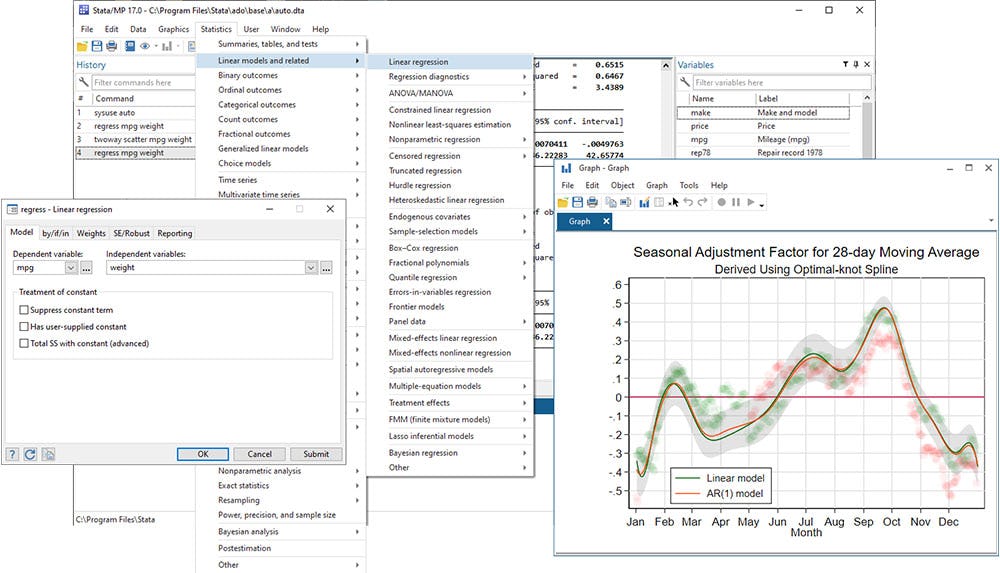Click Submit button in regress dialog
Screen dimensions: 1000x573
point(316,454)
